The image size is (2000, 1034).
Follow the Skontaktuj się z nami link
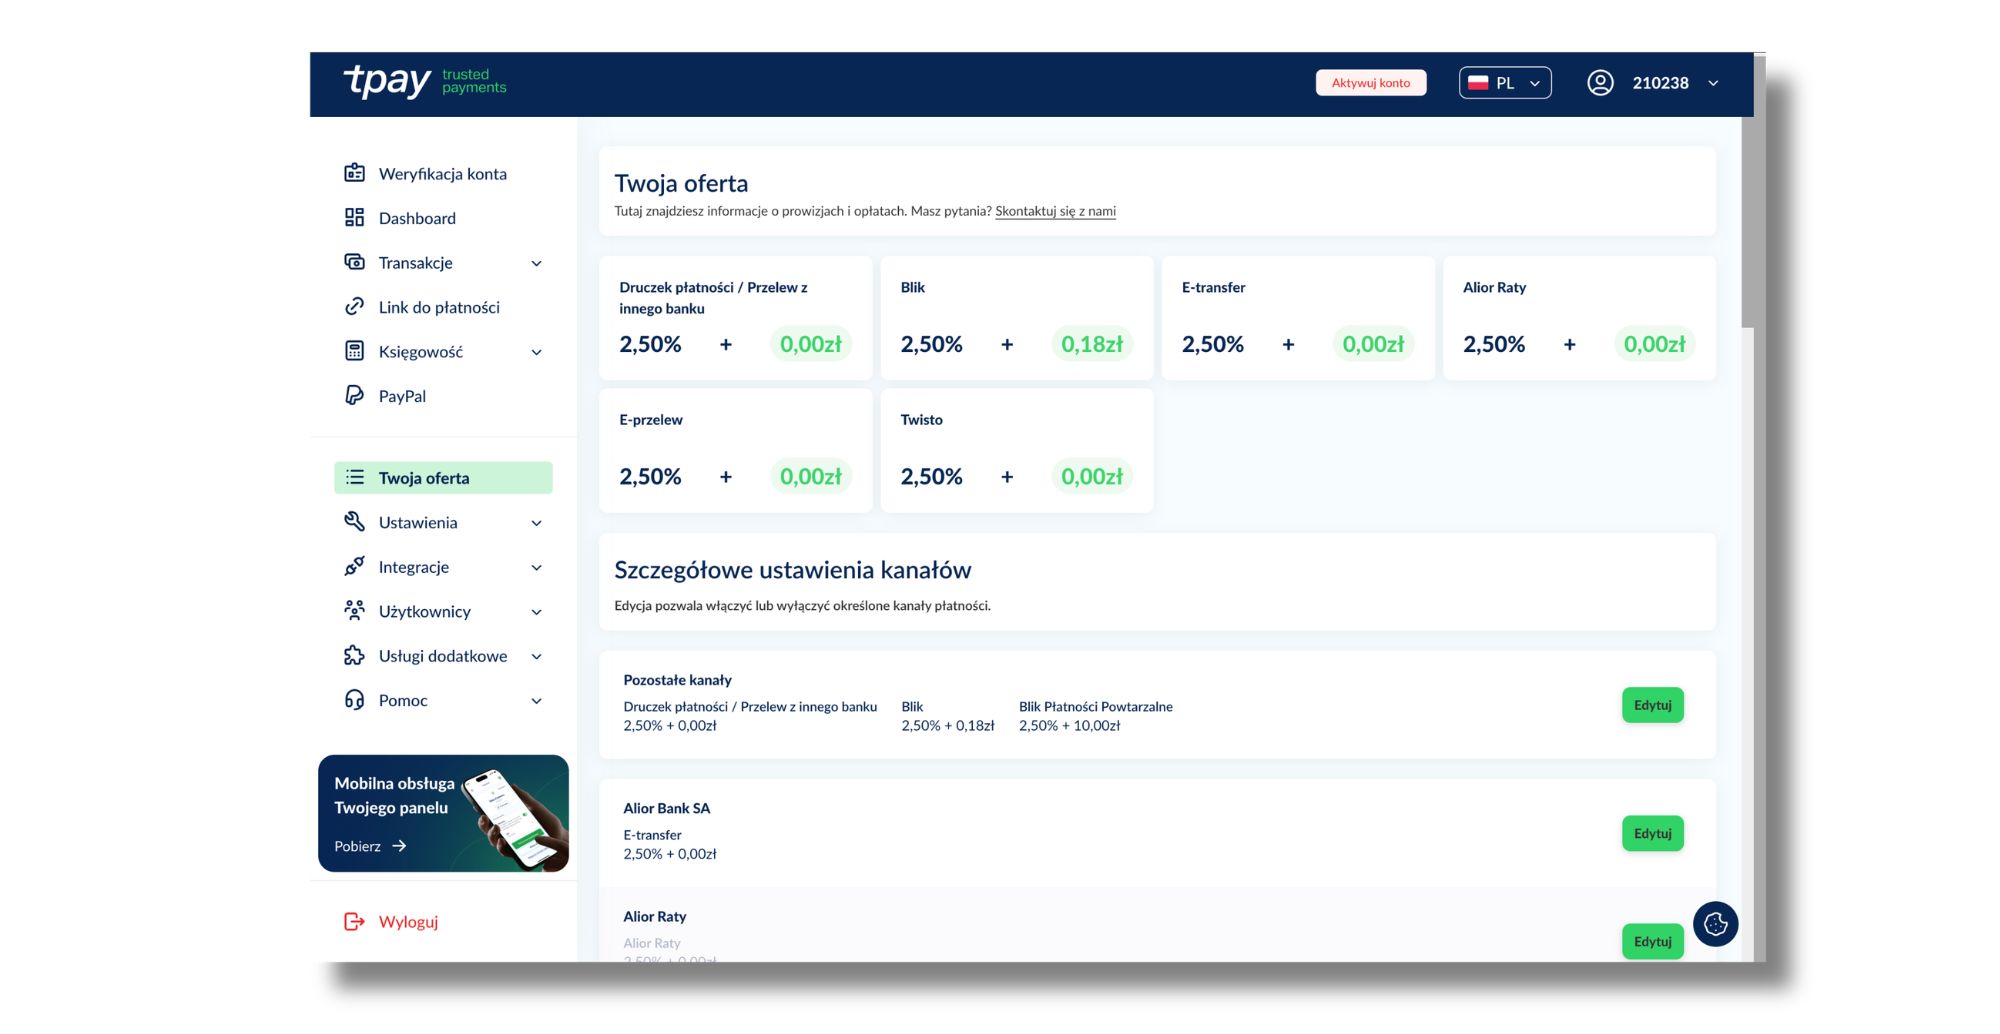[1055, 211]
